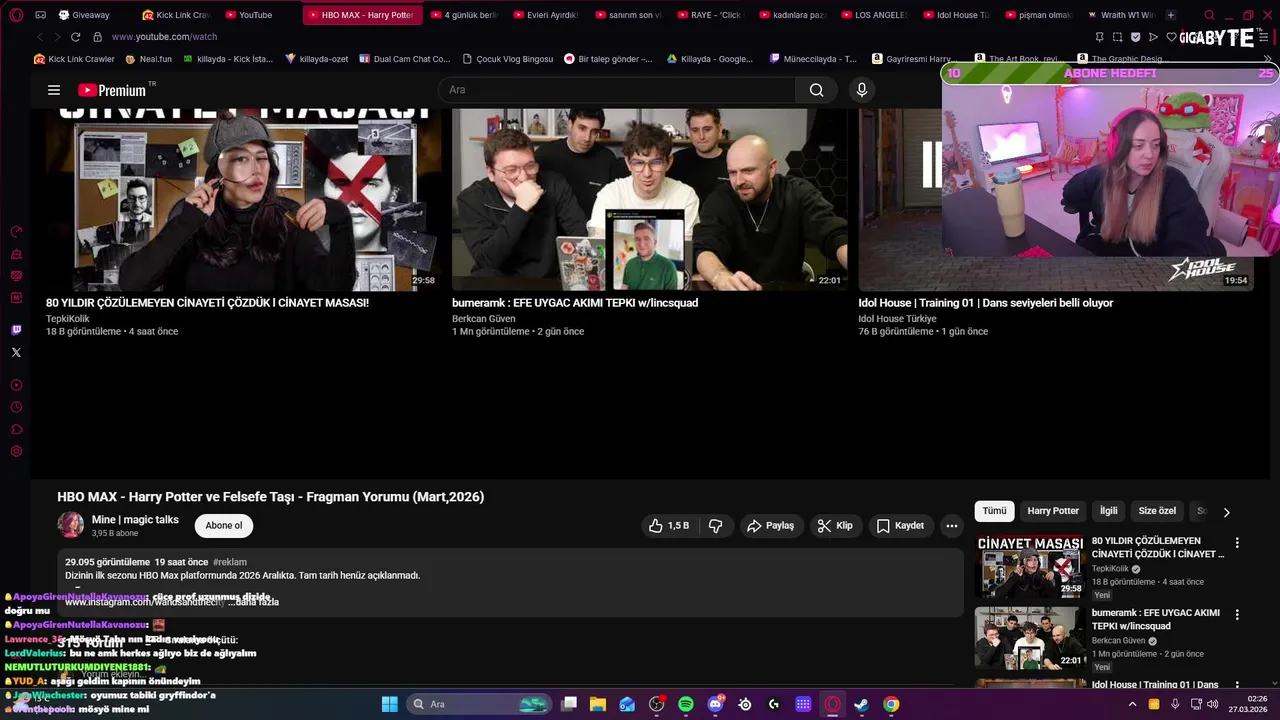The height and width of the screenshot is (720, 1280).
Task: Open sidebar bumeramk EFE UYGAC thumbnail
Action: click(x=1030, y=637)
